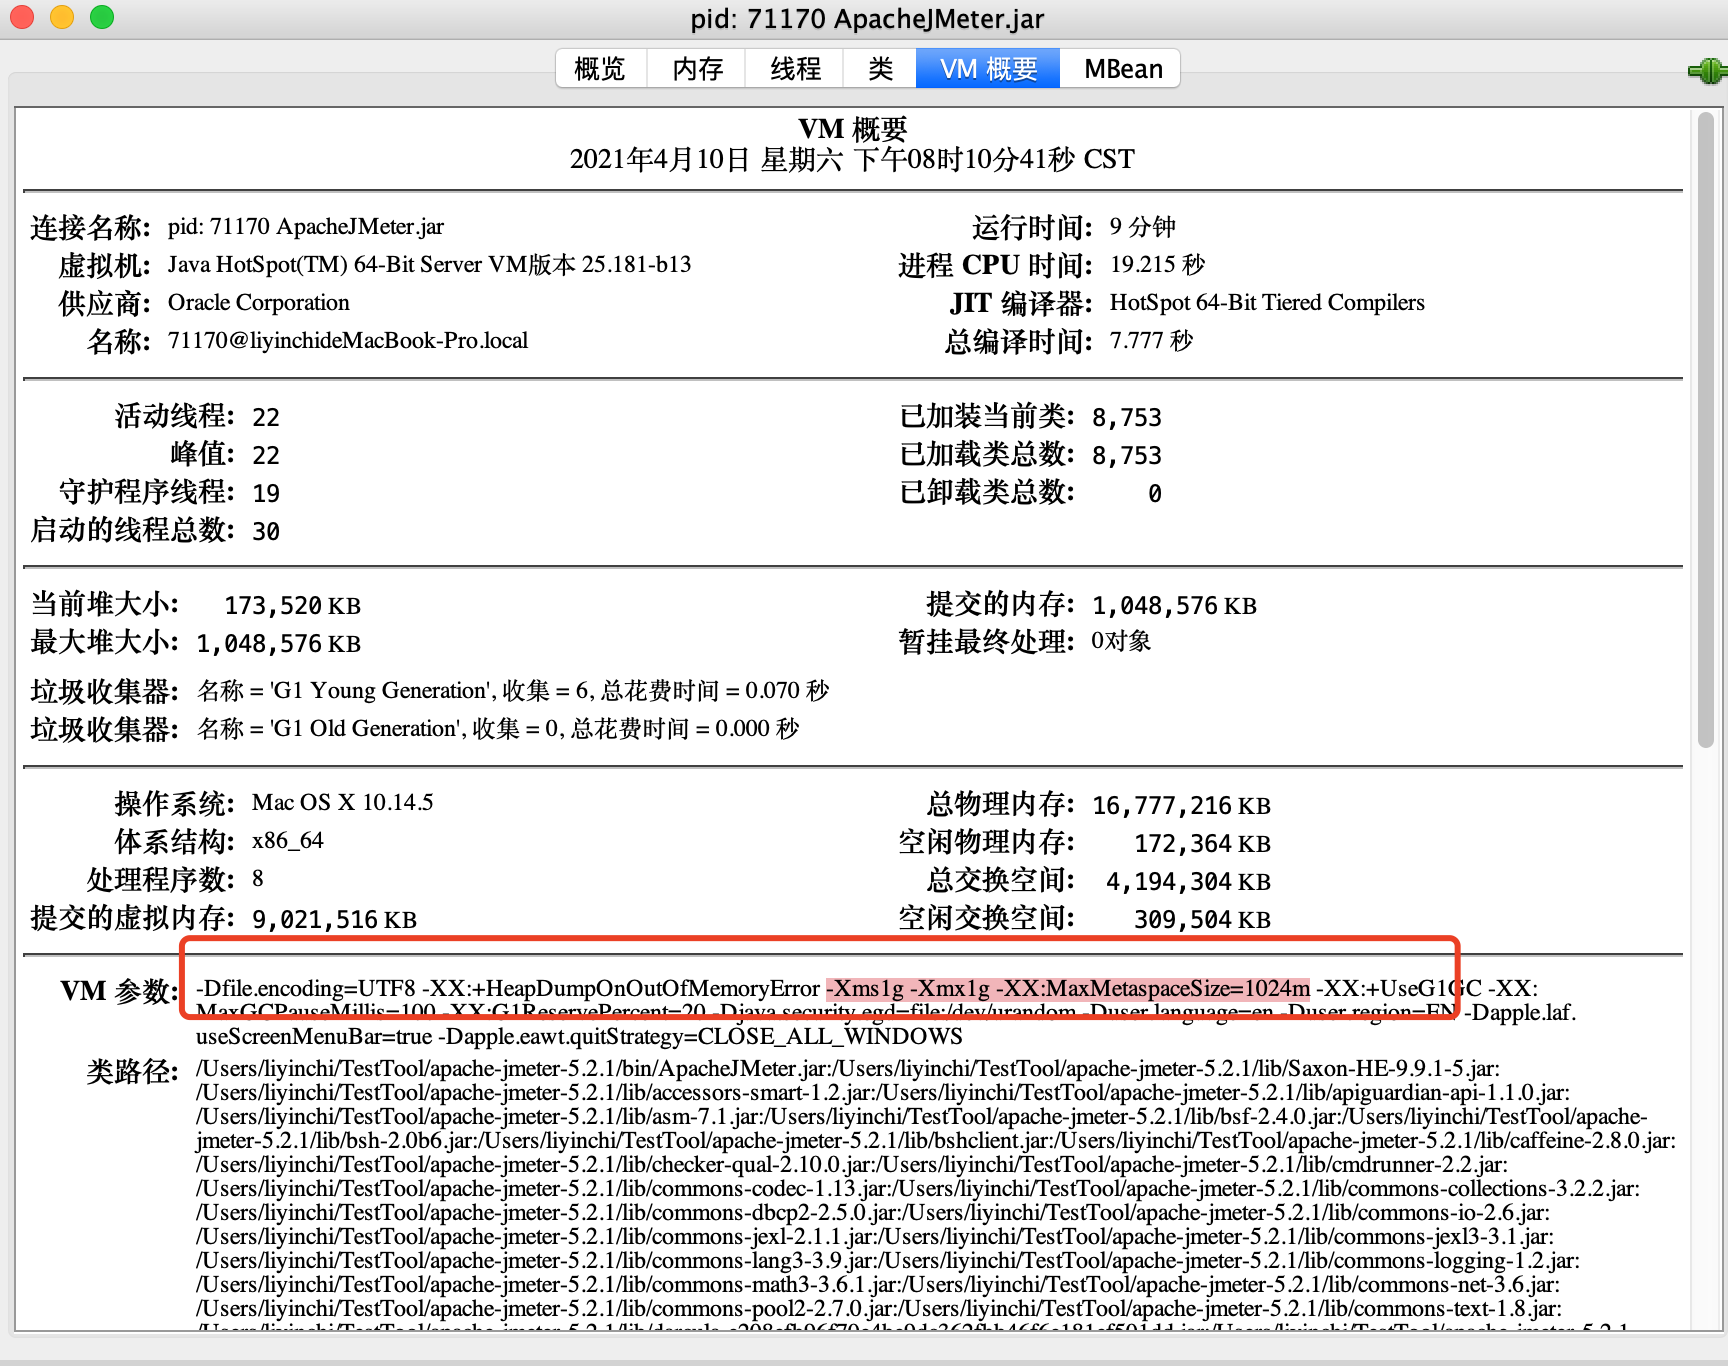Select the VM 概要 tab
The image size is (1728, 1366).
pos(988,69)
